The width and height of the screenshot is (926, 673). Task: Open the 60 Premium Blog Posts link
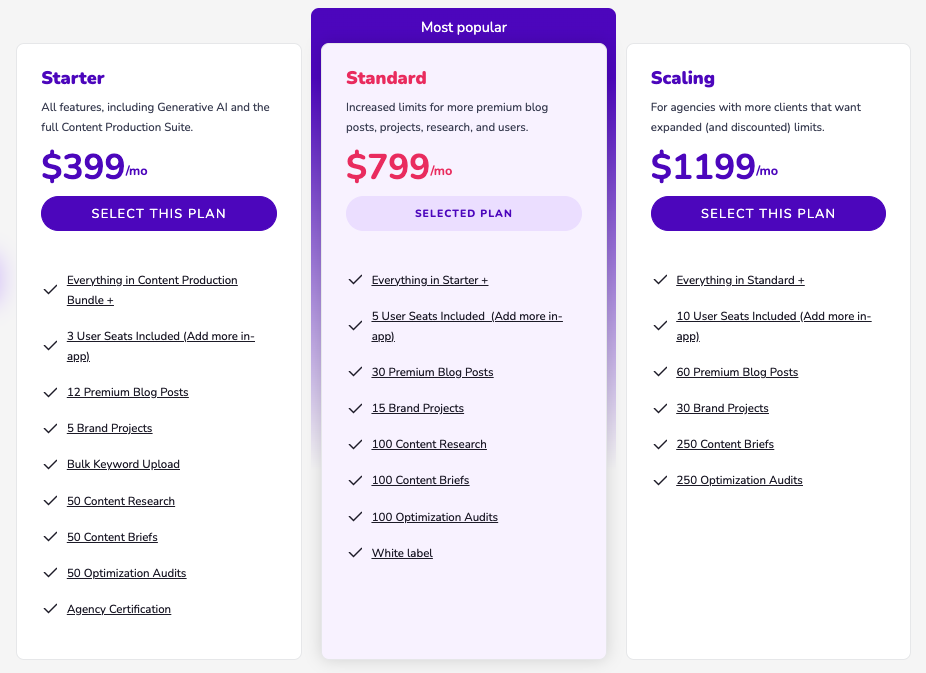click(737, 372)
